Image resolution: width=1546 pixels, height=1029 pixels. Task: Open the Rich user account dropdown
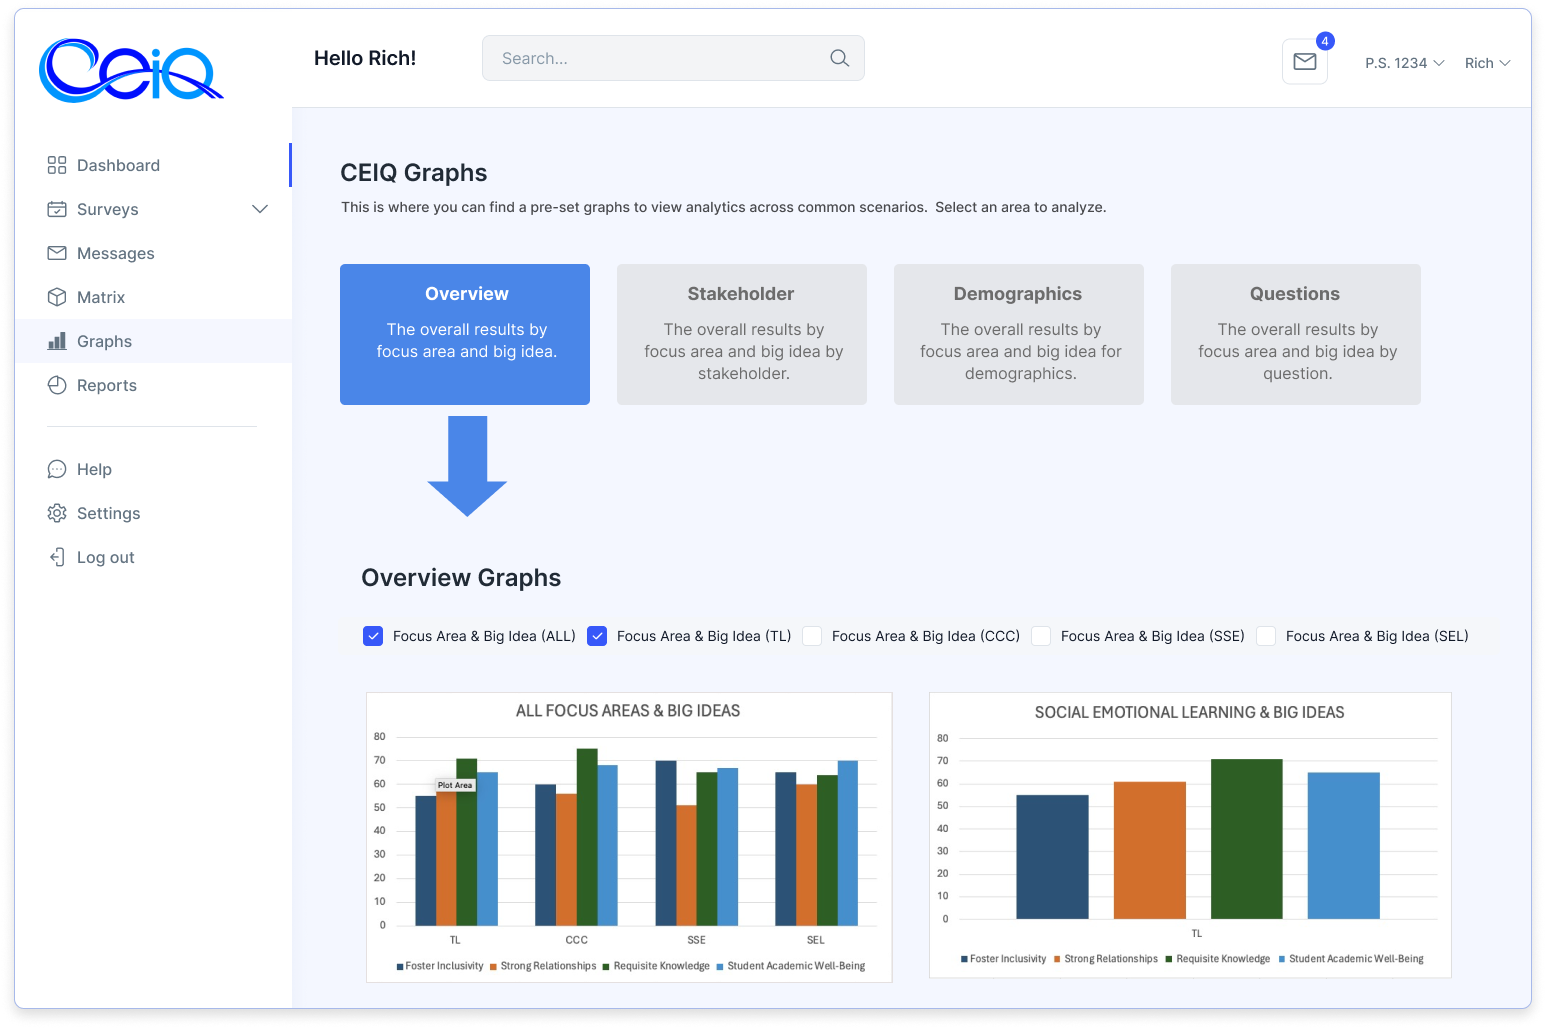1487,63
